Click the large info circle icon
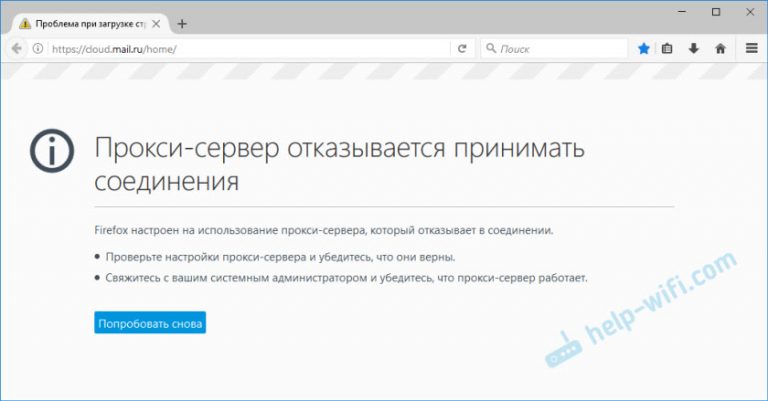 coord(52,151)
